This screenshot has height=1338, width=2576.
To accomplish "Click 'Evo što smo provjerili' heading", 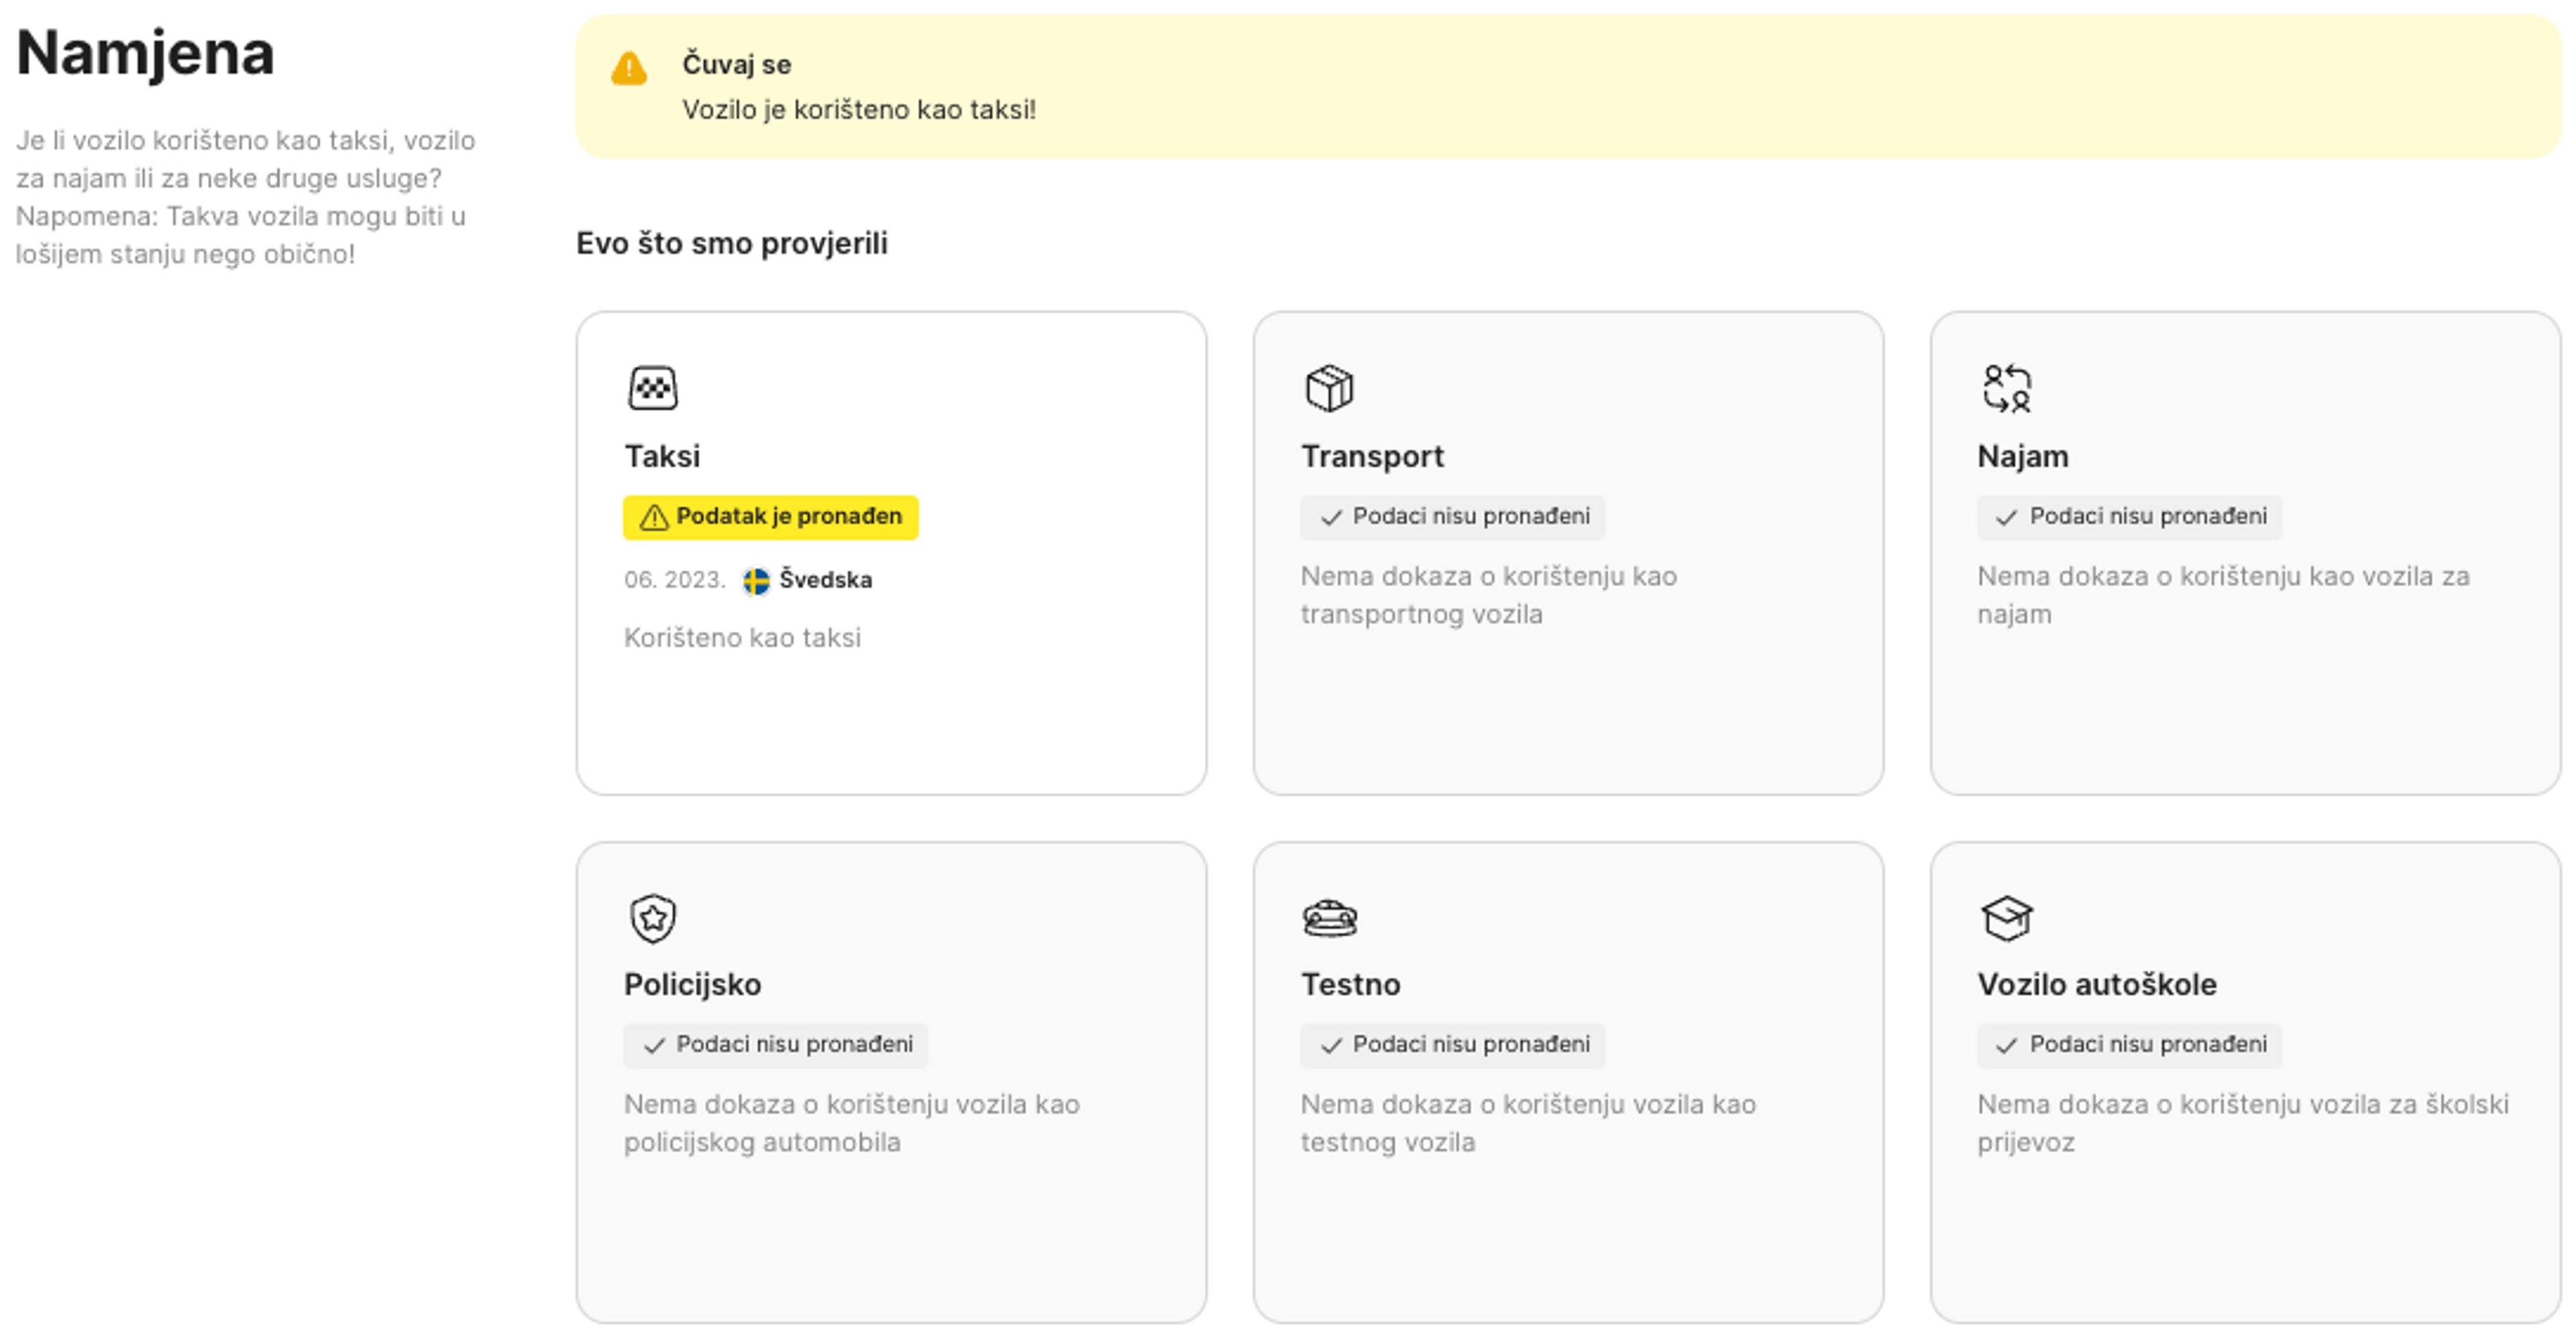I will tap(731, 243).
